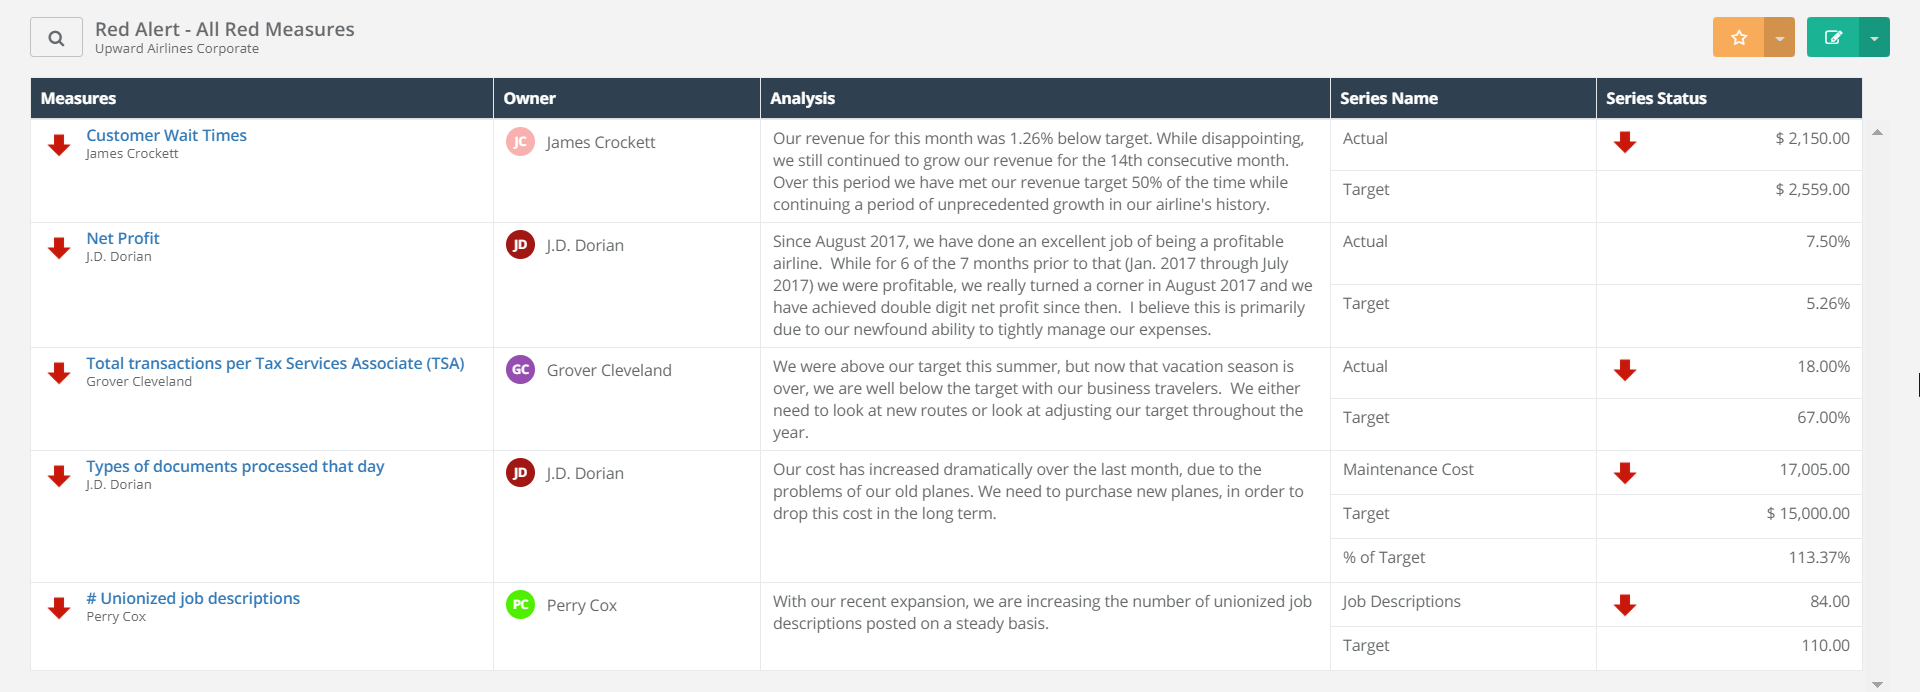The image size is (1920, 692).
Task: Click Perry Cox's PC avatar icon
Action: point(520,605)
